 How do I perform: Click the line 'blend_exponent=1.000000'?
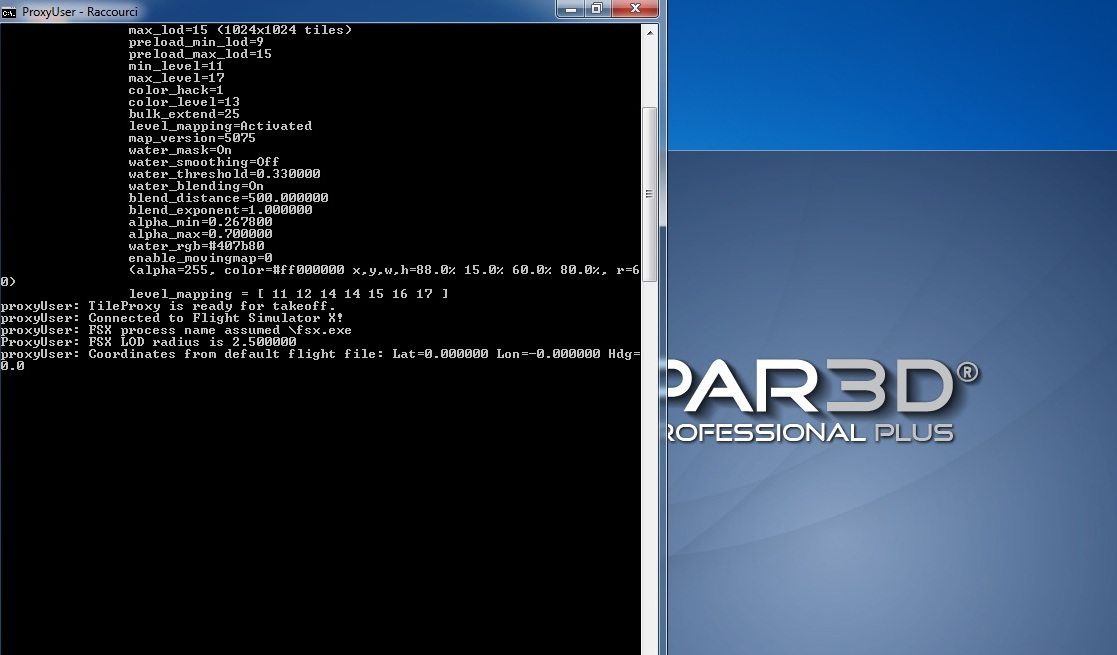pyautogui.click(x=220, y=210)
